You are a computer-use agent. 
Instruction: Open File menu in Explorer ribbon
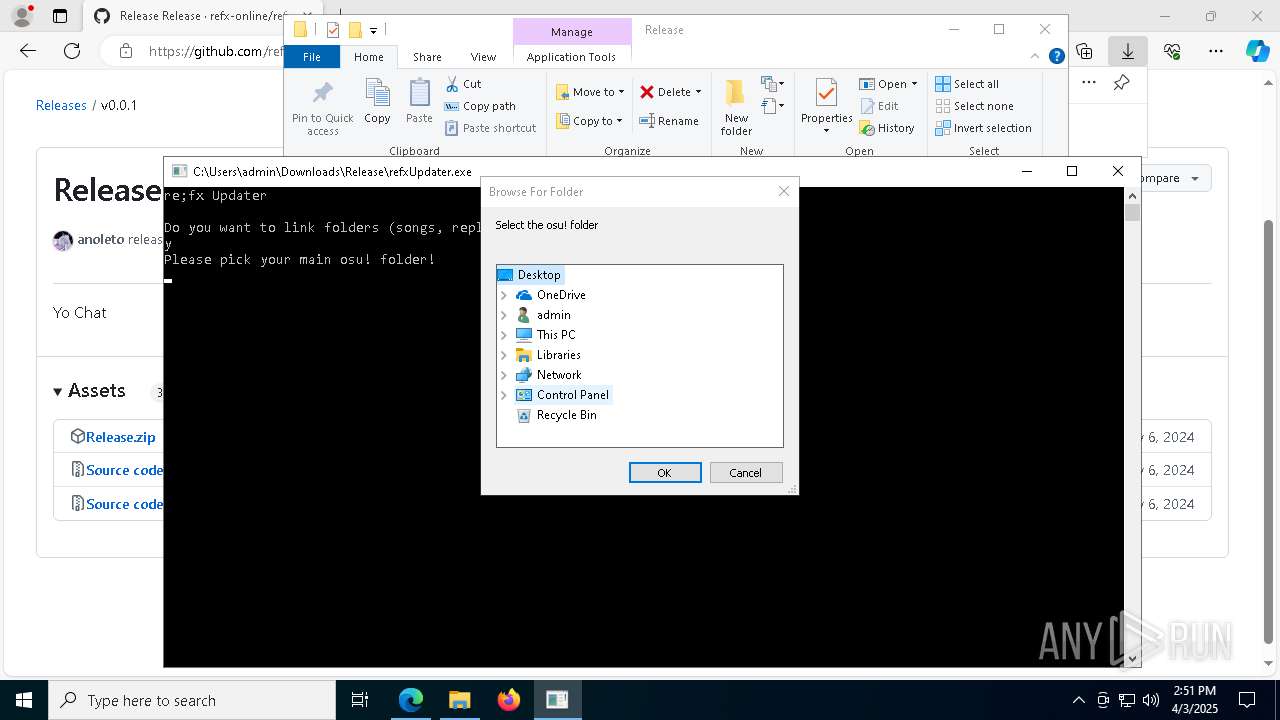(x=312, y=57)
